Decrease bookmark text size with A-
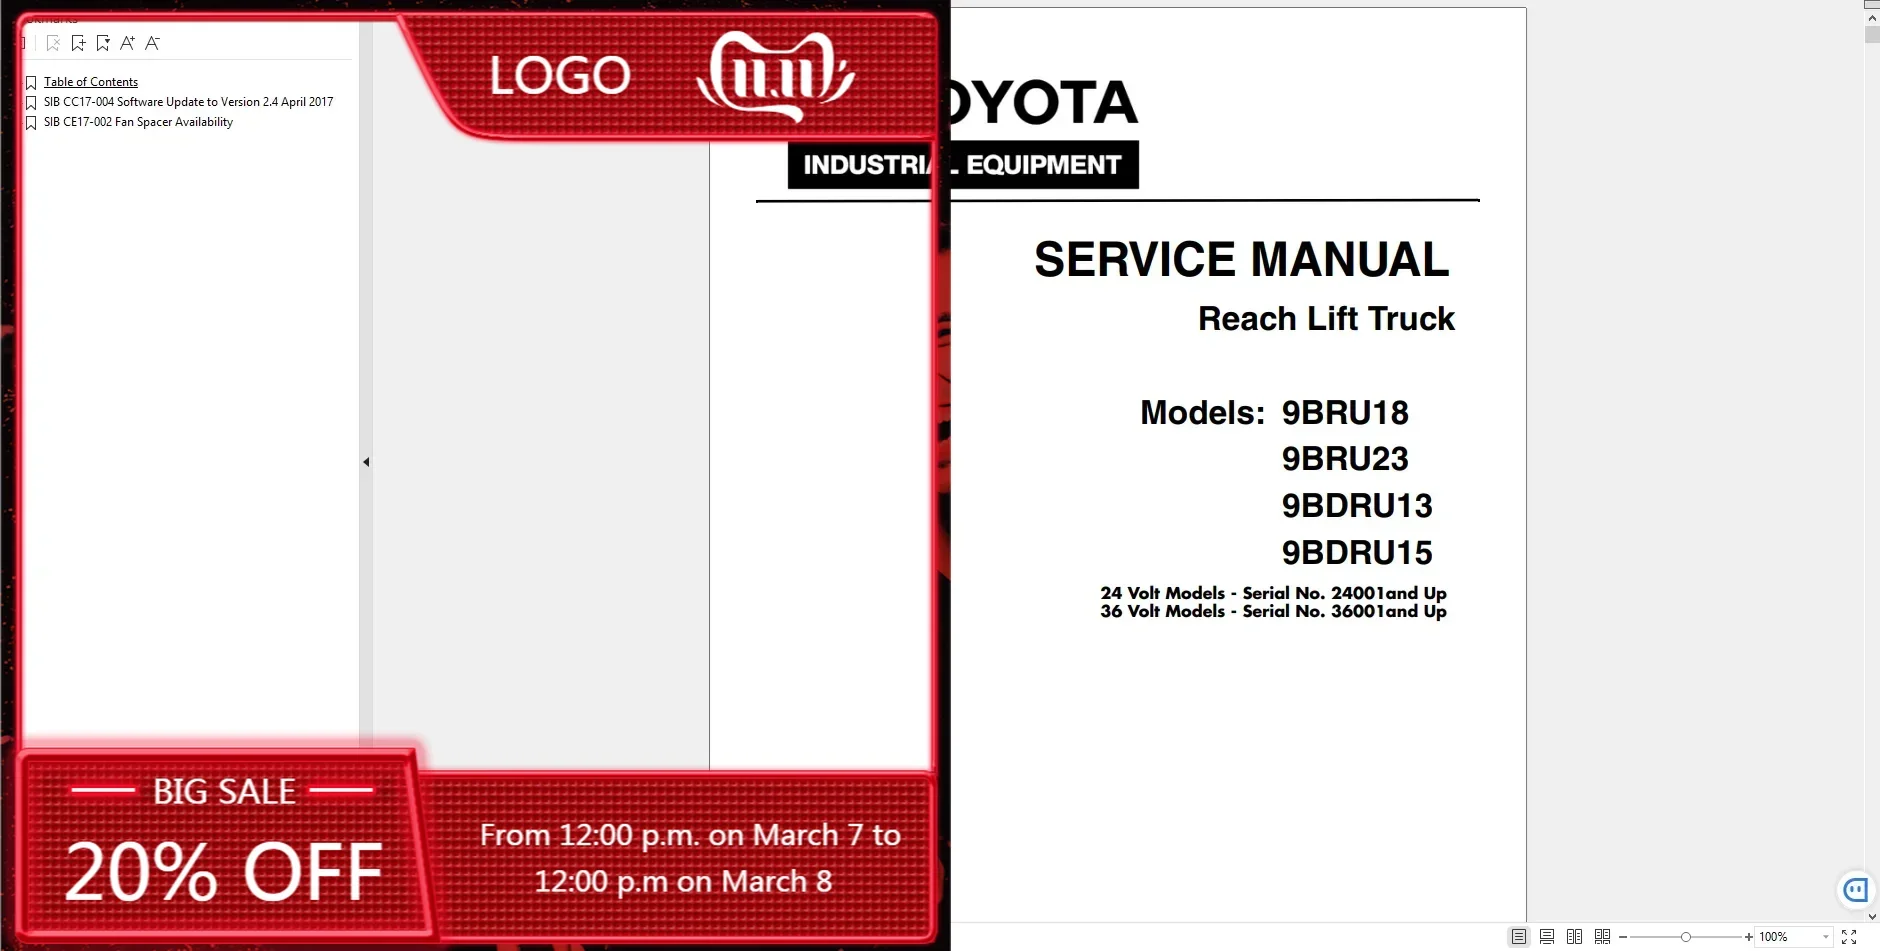 click(x=152, y=43)
